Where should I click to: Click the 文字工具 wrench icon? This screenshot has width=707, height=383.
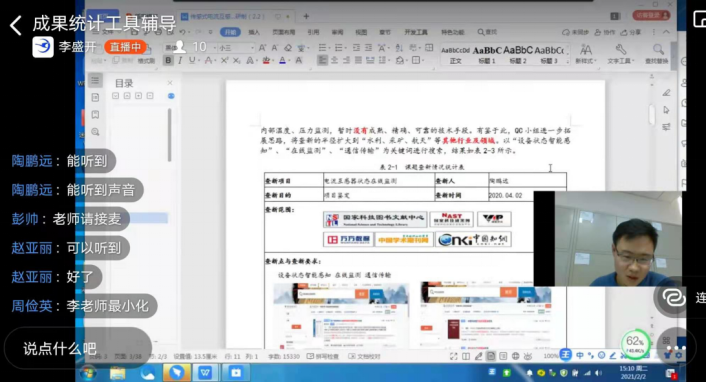tap(621, 50)
